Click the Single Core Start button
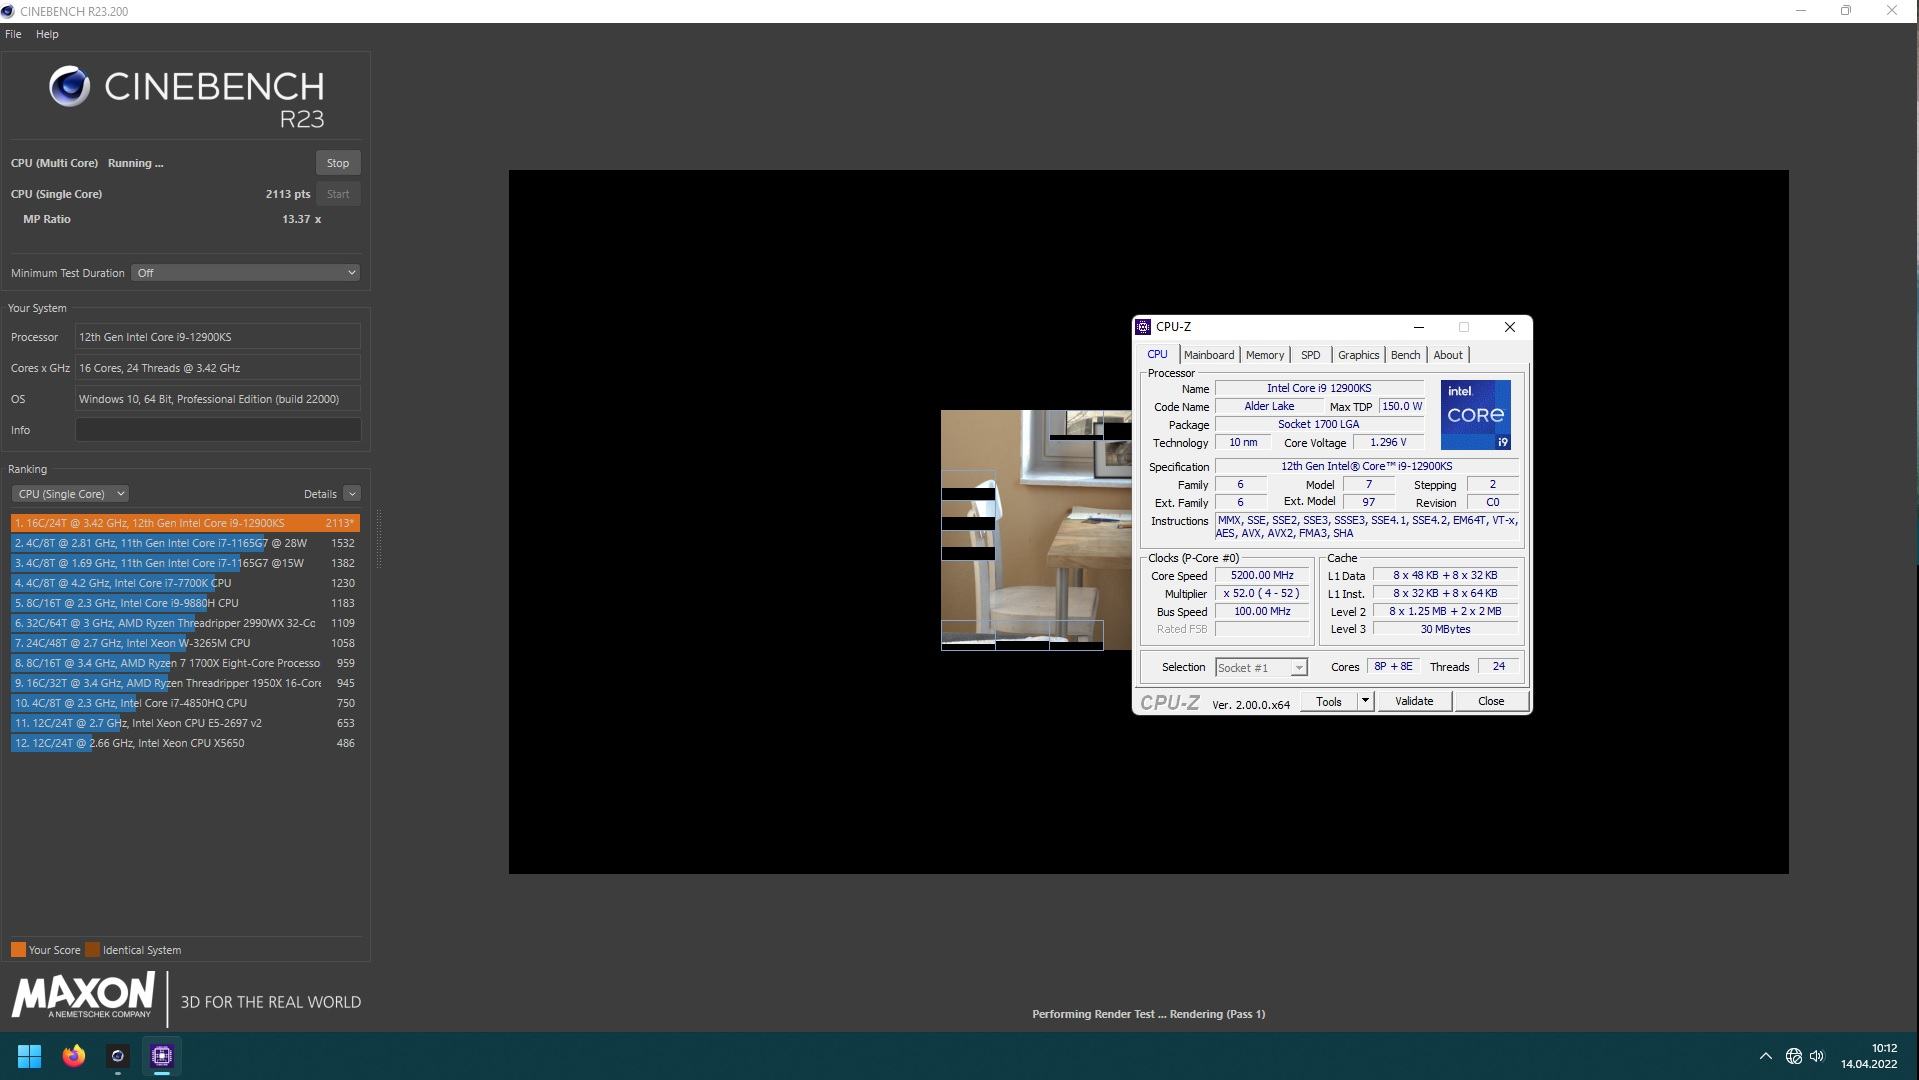This screenshot has height=1080, width=1919. coord(338,194)
